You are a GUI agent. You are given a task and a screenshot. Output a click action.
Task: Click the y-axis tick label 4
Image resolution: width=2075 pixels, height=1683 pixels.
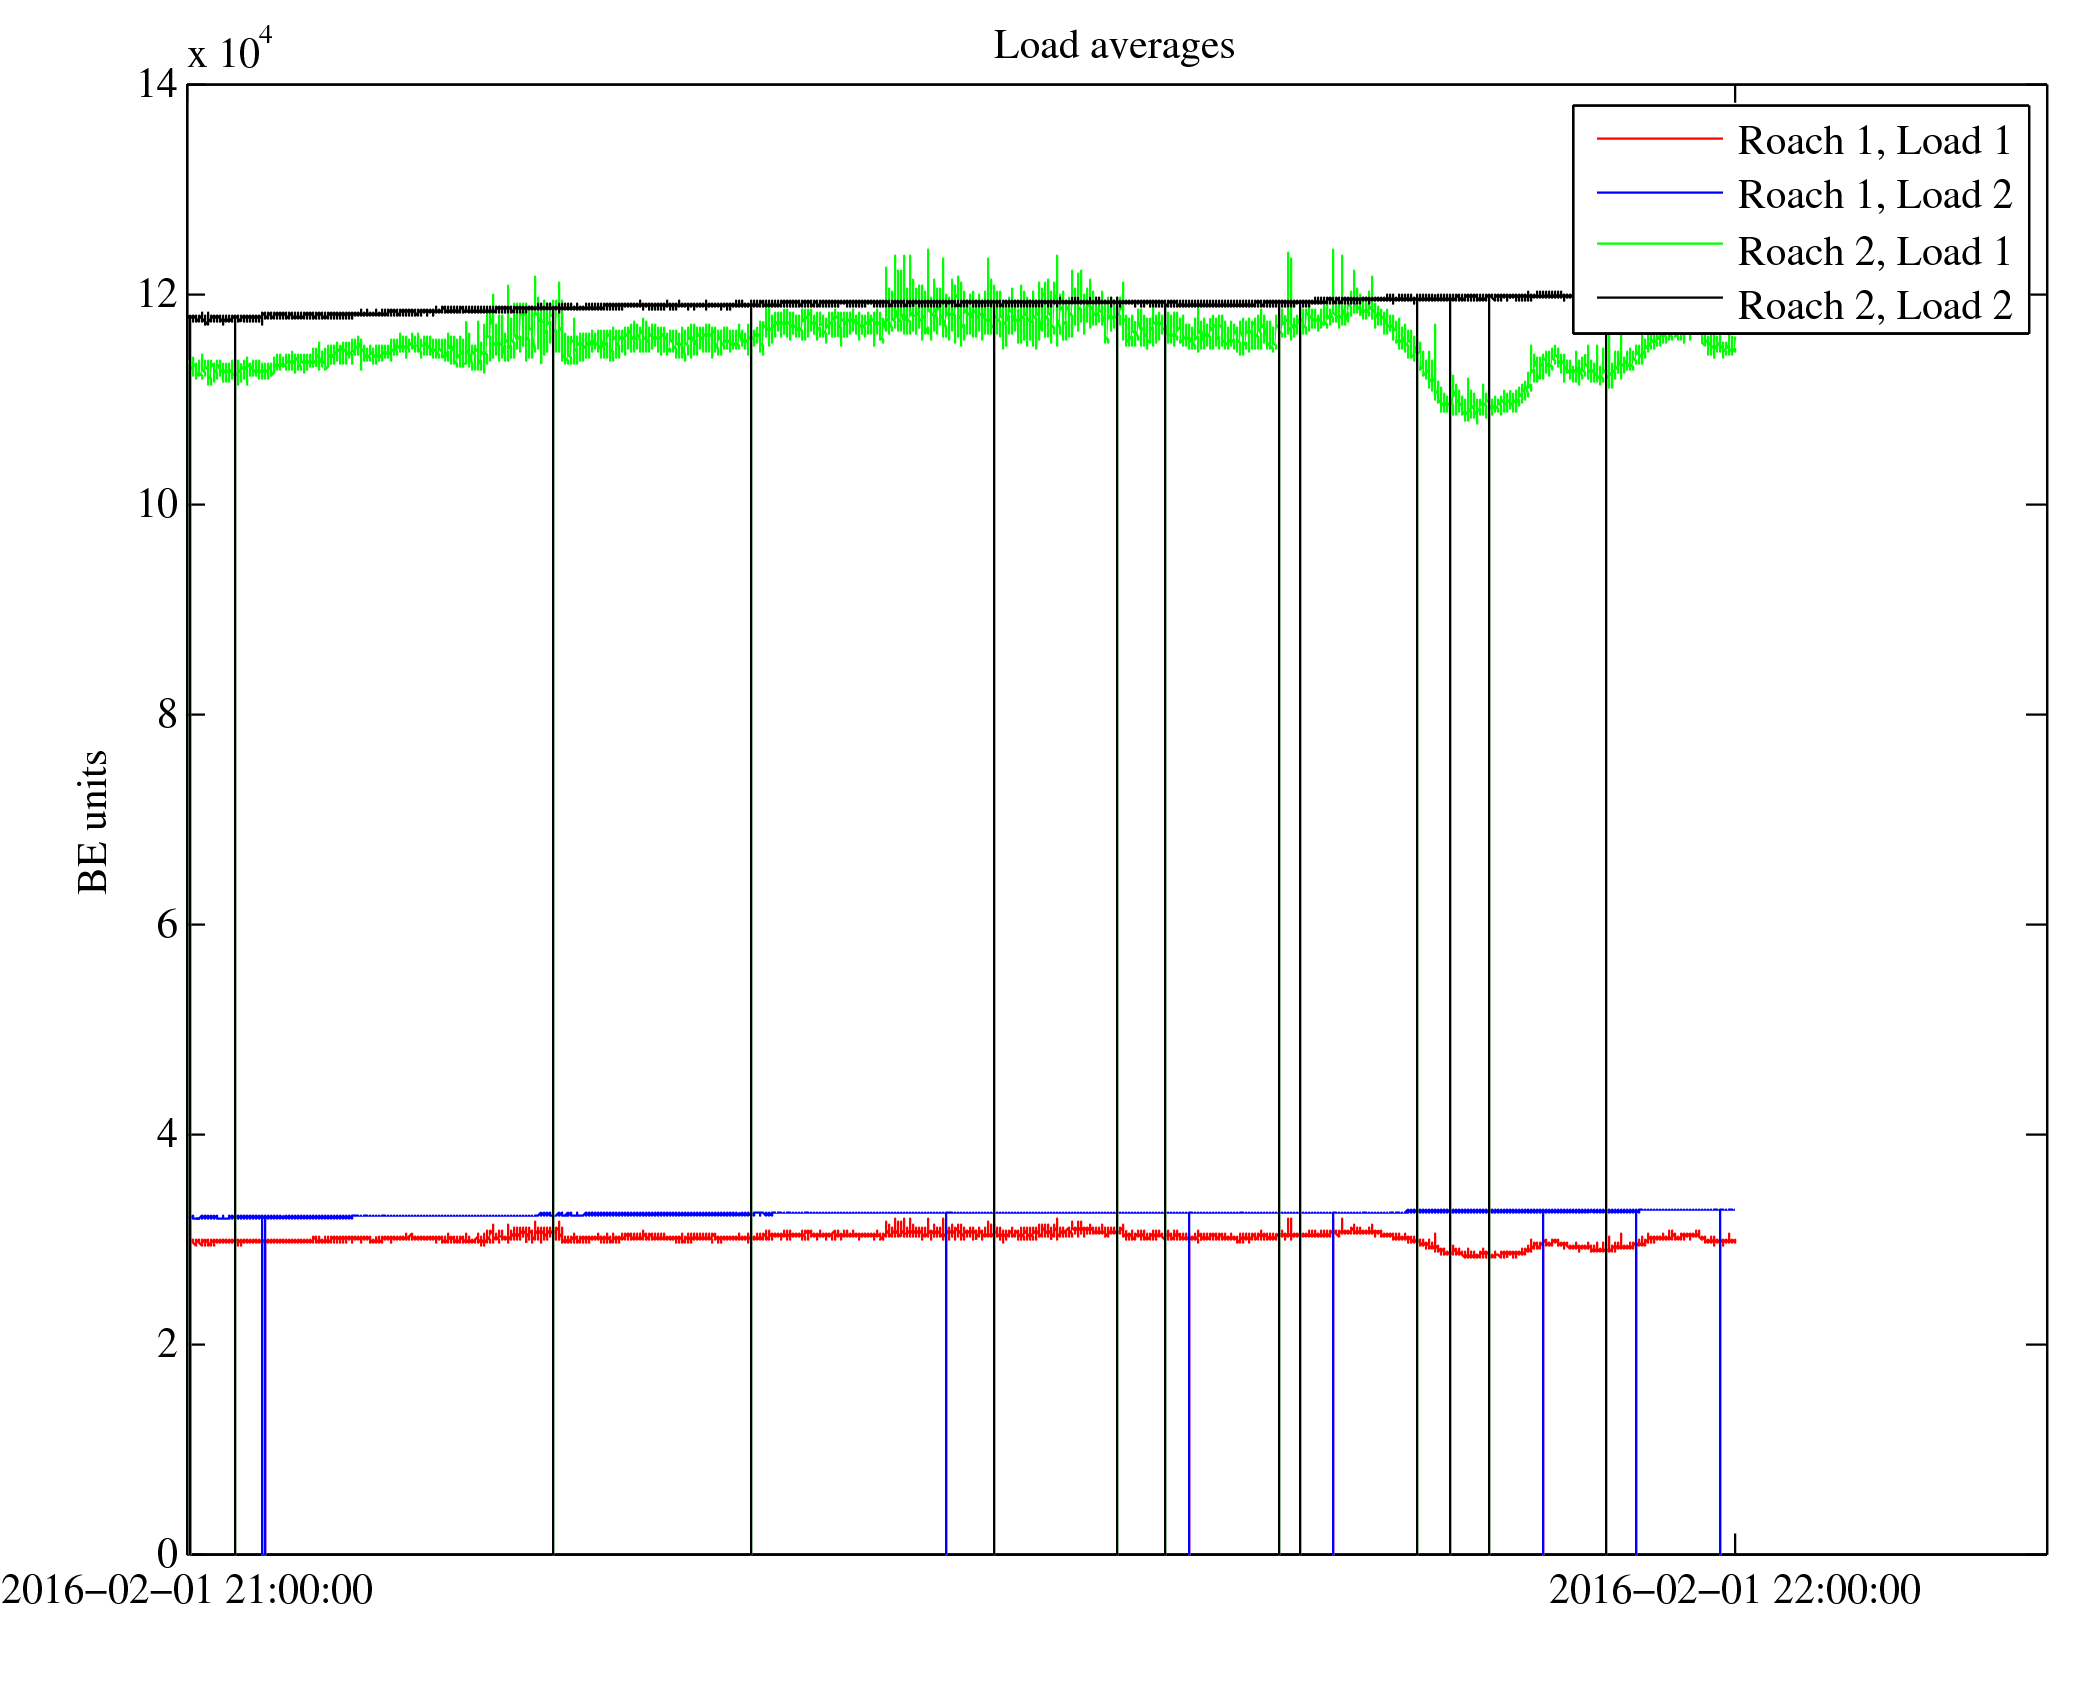(x=167, y=1134)
